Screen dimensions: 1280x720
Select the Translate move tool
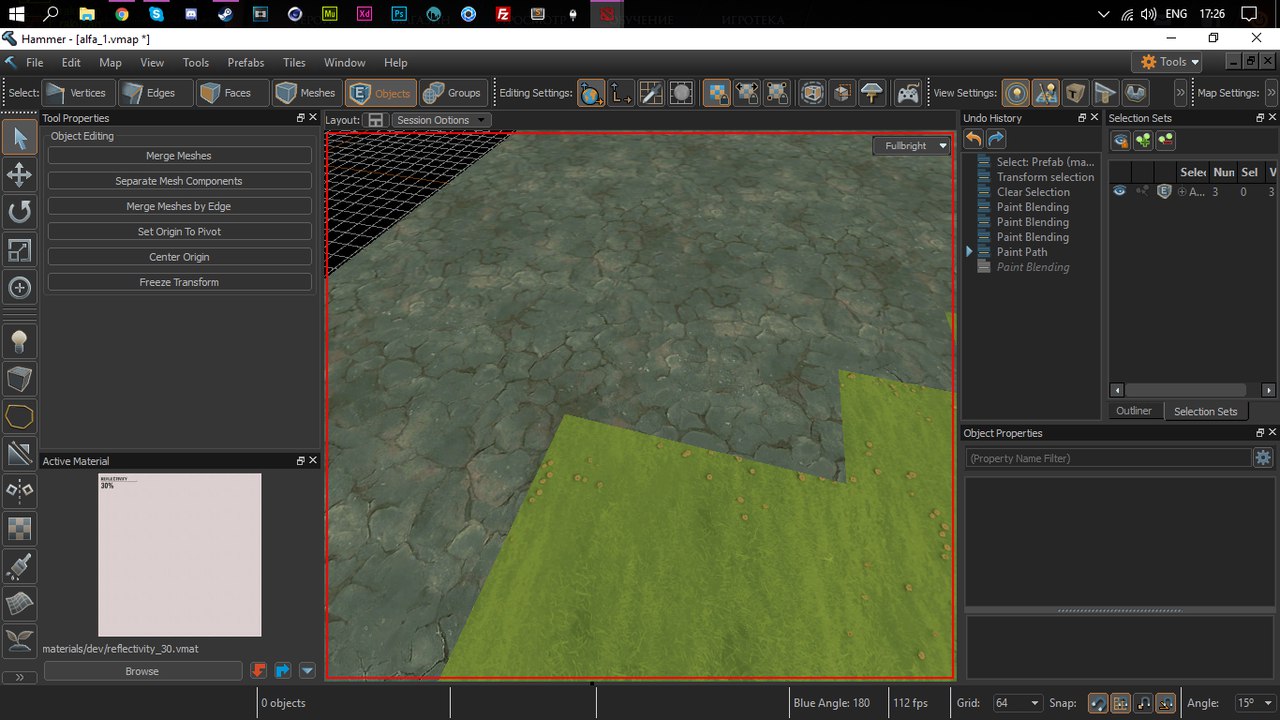[x=19, y=175]
